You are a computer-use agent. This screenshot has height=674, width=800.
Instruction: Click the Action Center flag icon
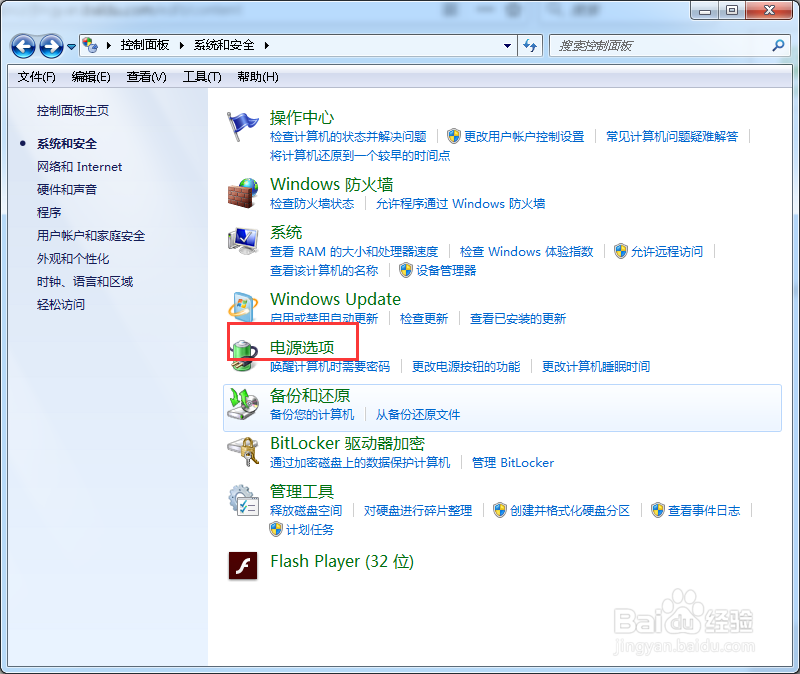(242, 126)
